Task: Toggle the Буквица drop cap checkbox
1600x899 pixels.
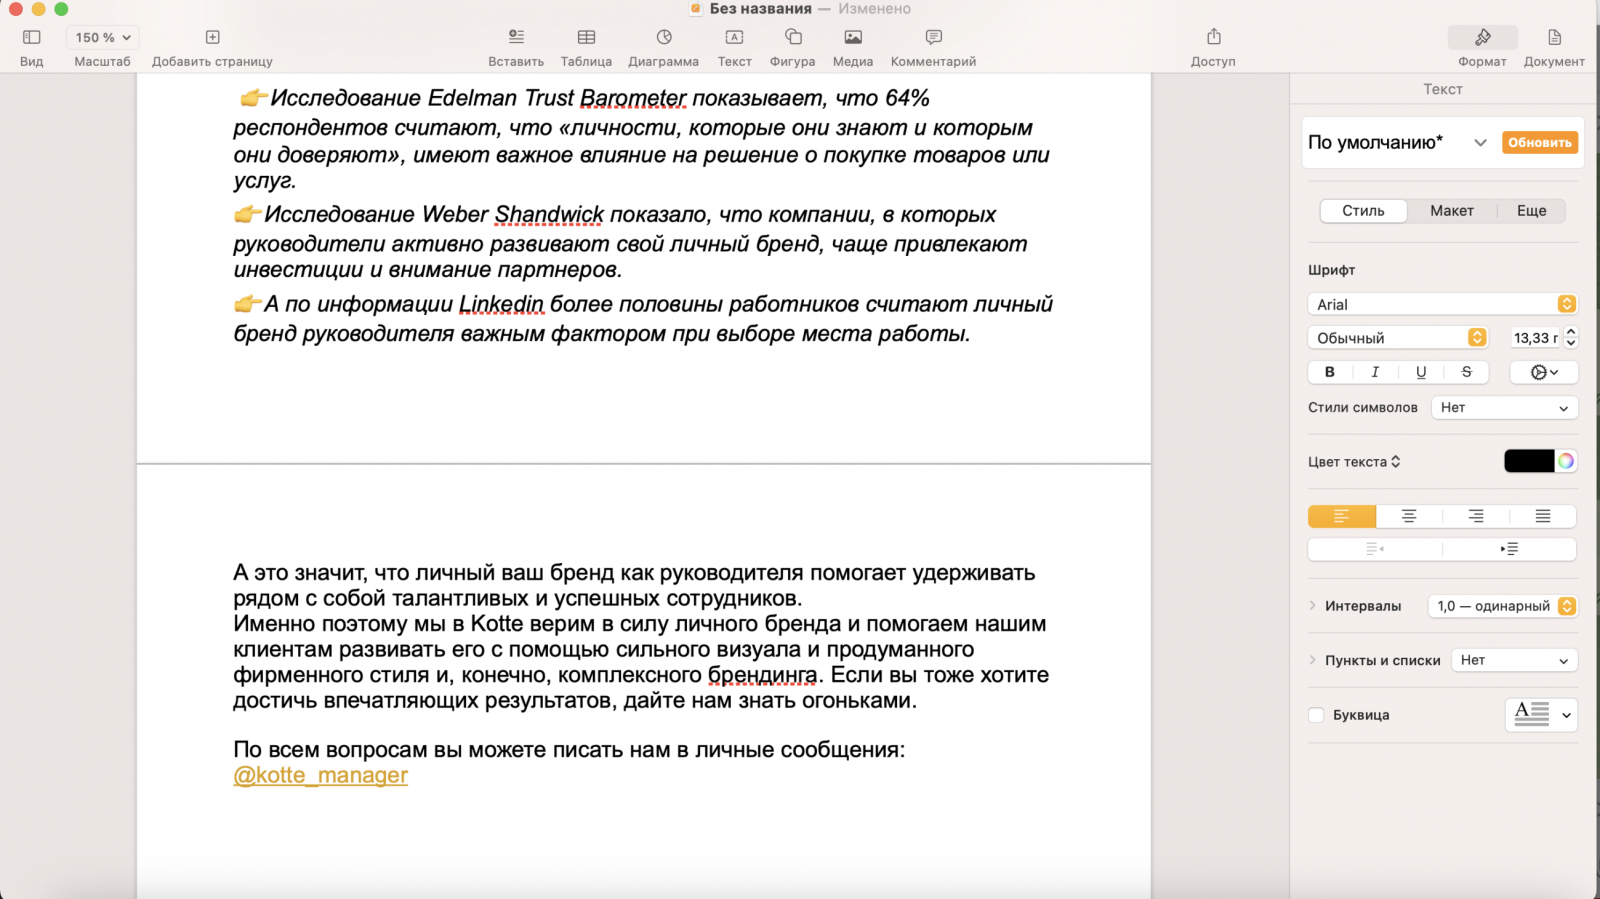Action: 1316,715
